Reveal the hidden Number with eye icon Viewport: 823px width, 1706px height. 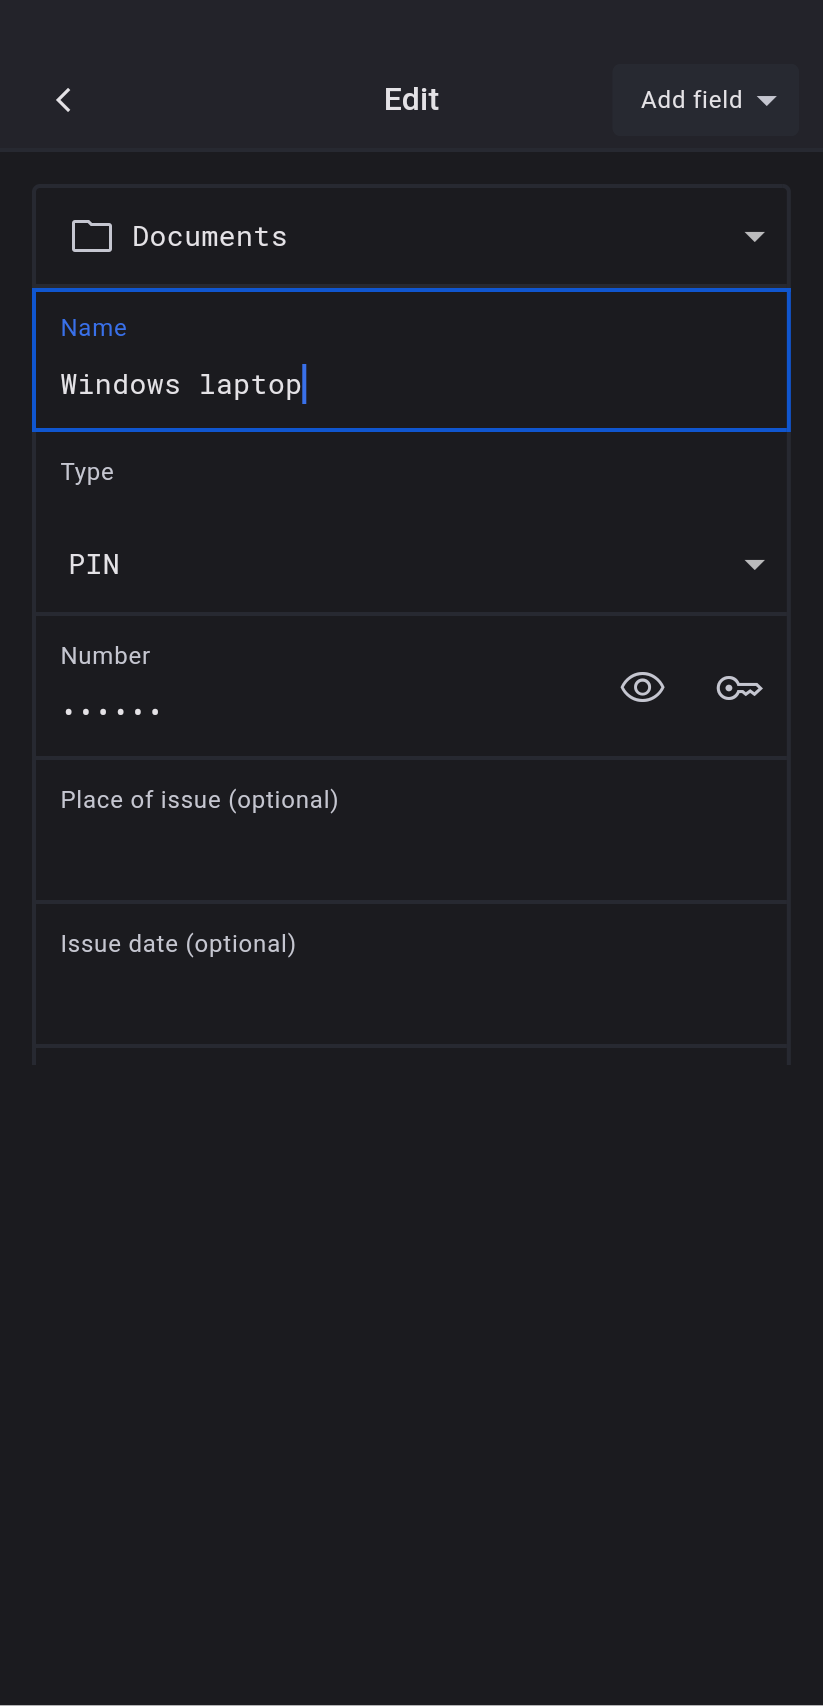642,688
